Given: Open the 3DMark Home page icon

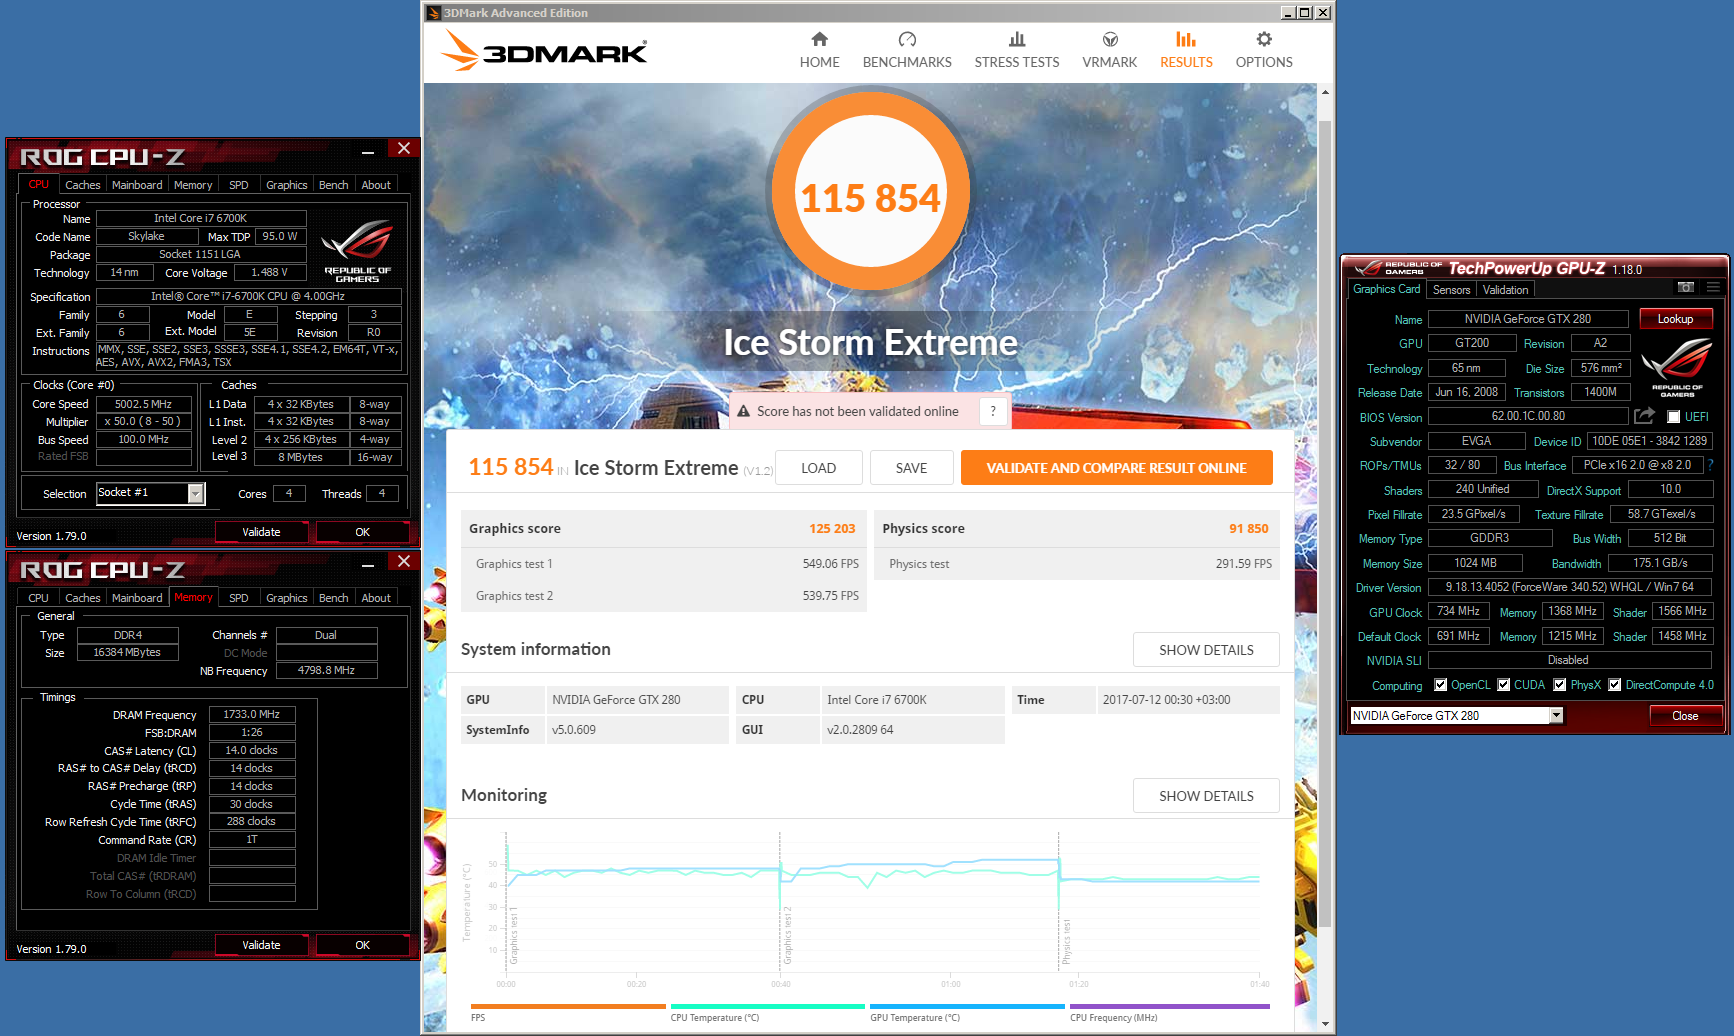Looking at the screenshot, I should [819, 39].
